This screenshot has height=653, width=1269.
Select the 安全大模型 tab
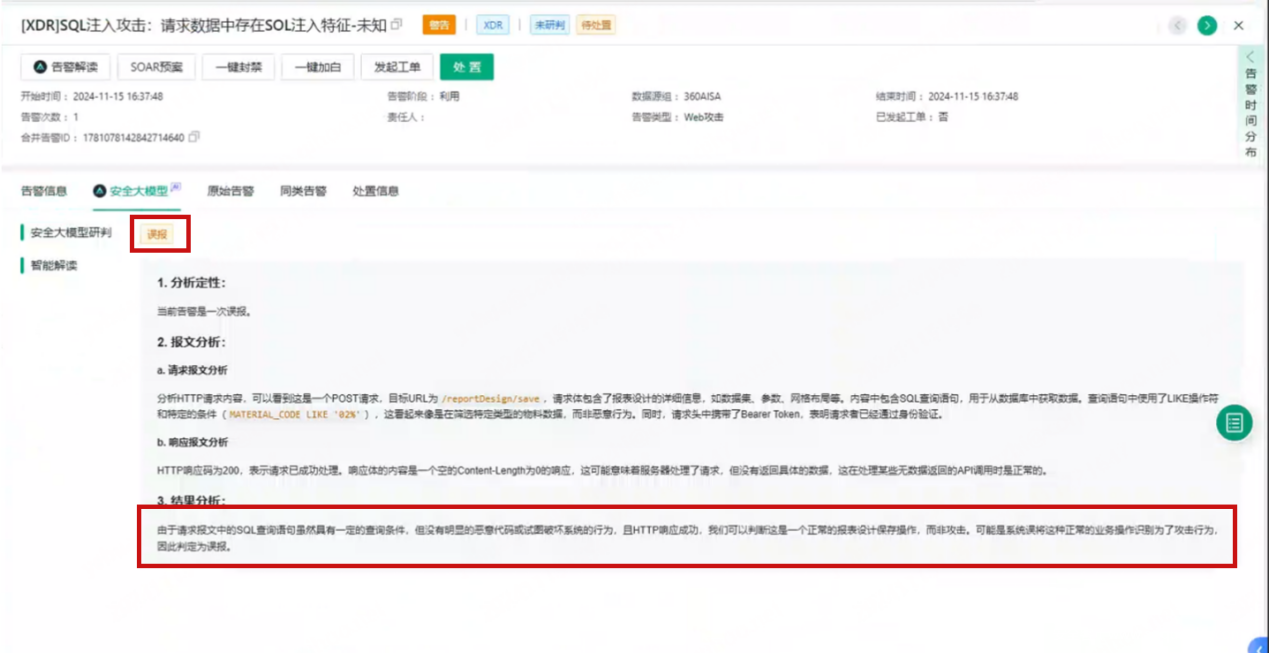coord(138,191)
